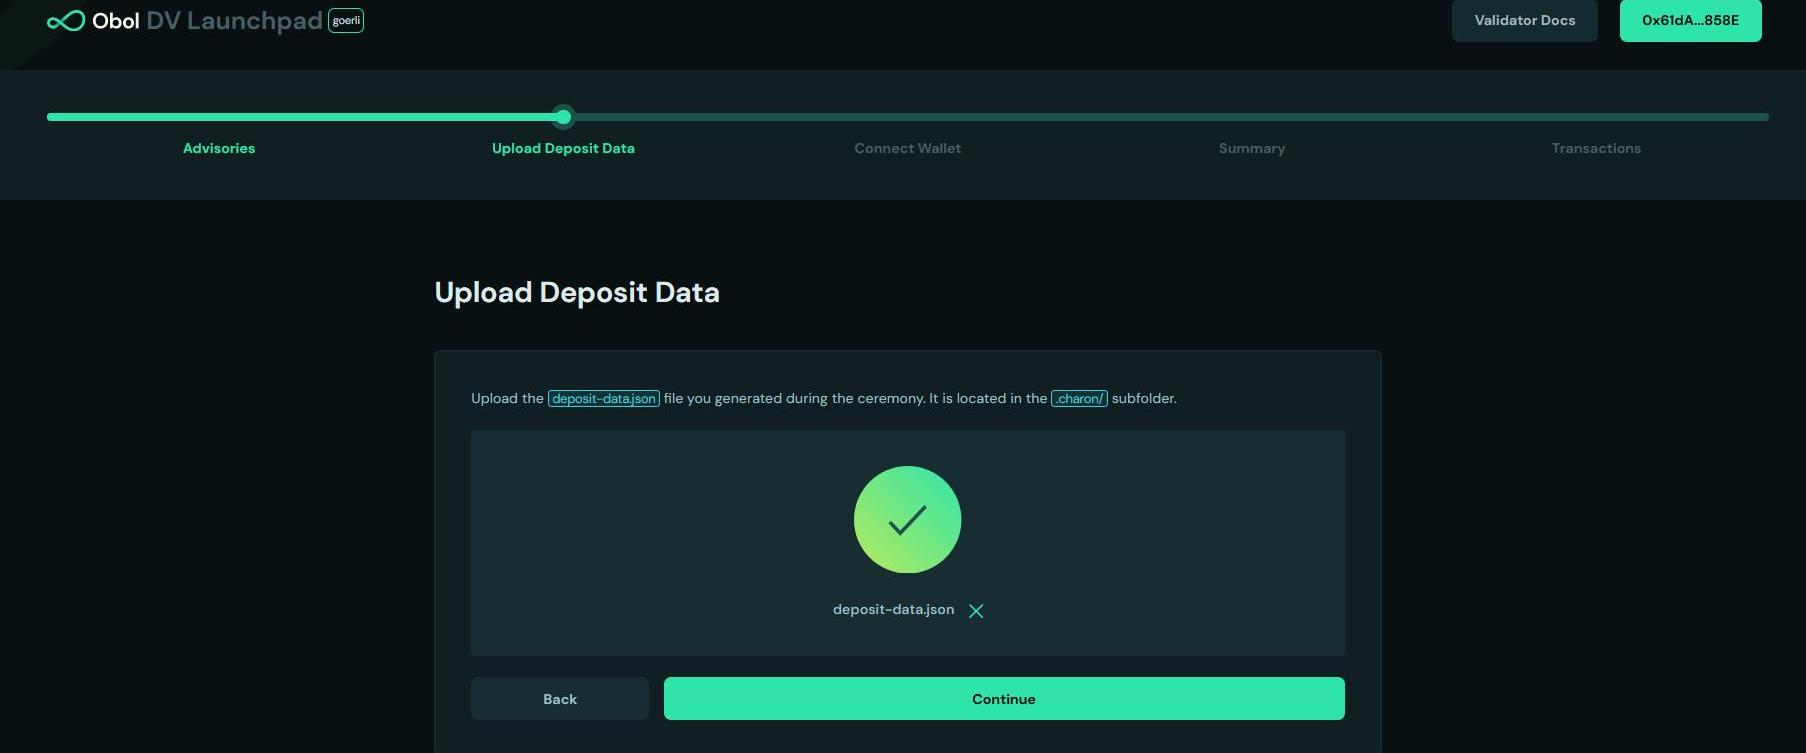The image size is (1806, 753).
Task: Click the green checkmark success icon
Action: (907, 520)
